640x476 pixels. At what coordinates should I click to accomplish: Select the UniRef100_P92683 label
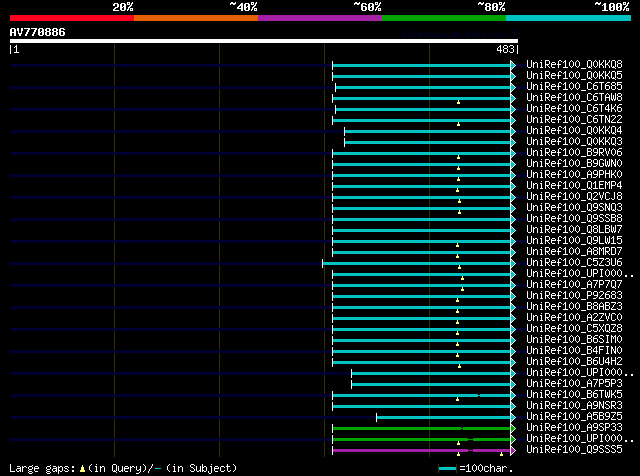[574, 296]
